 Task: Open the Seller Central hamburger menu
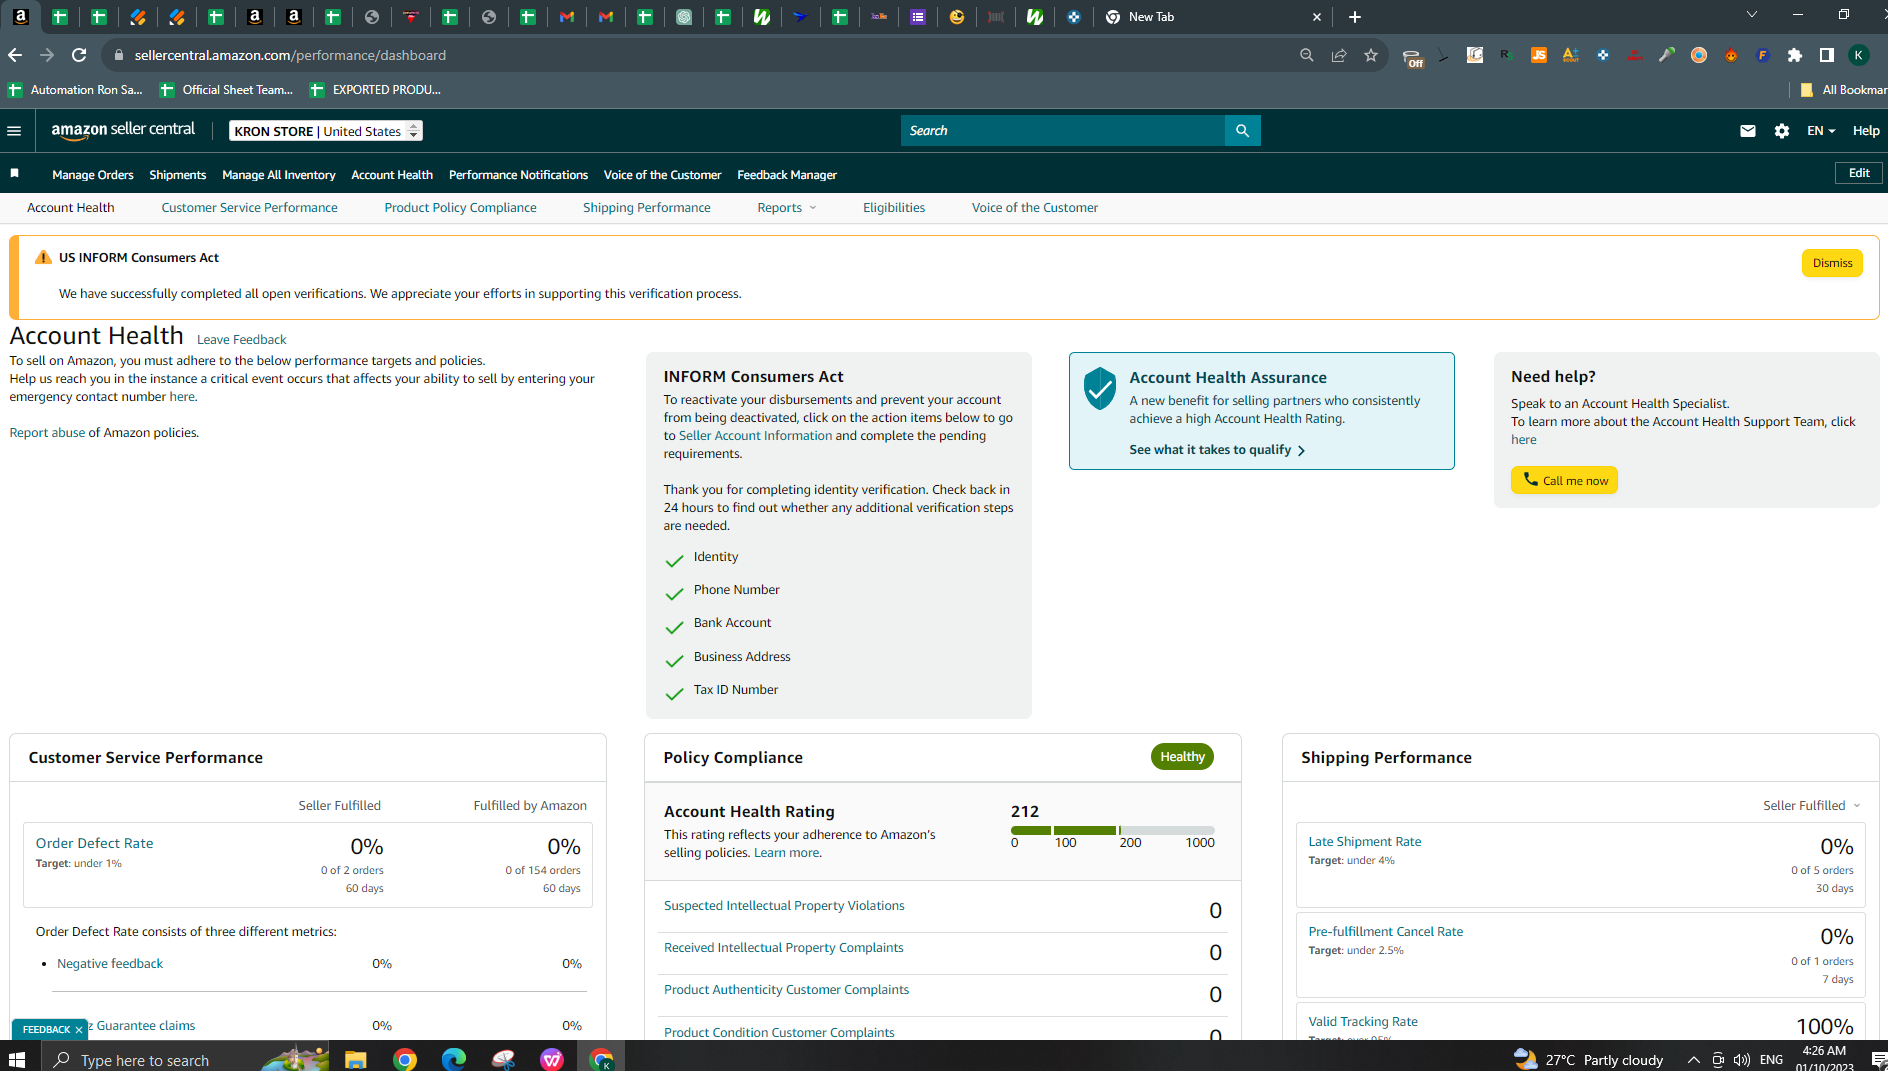tap(14, 131)
